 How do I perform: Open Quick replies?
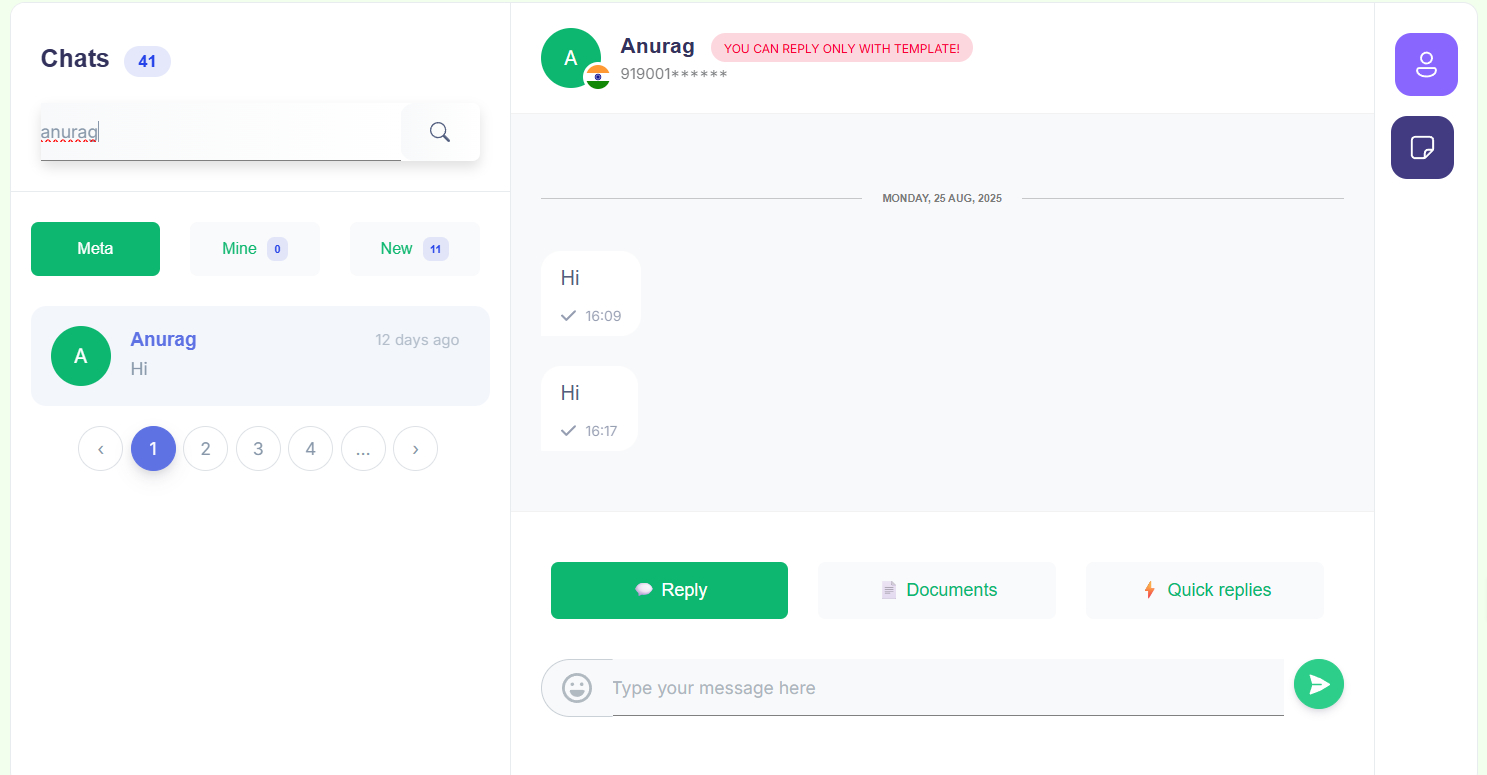1204,590
